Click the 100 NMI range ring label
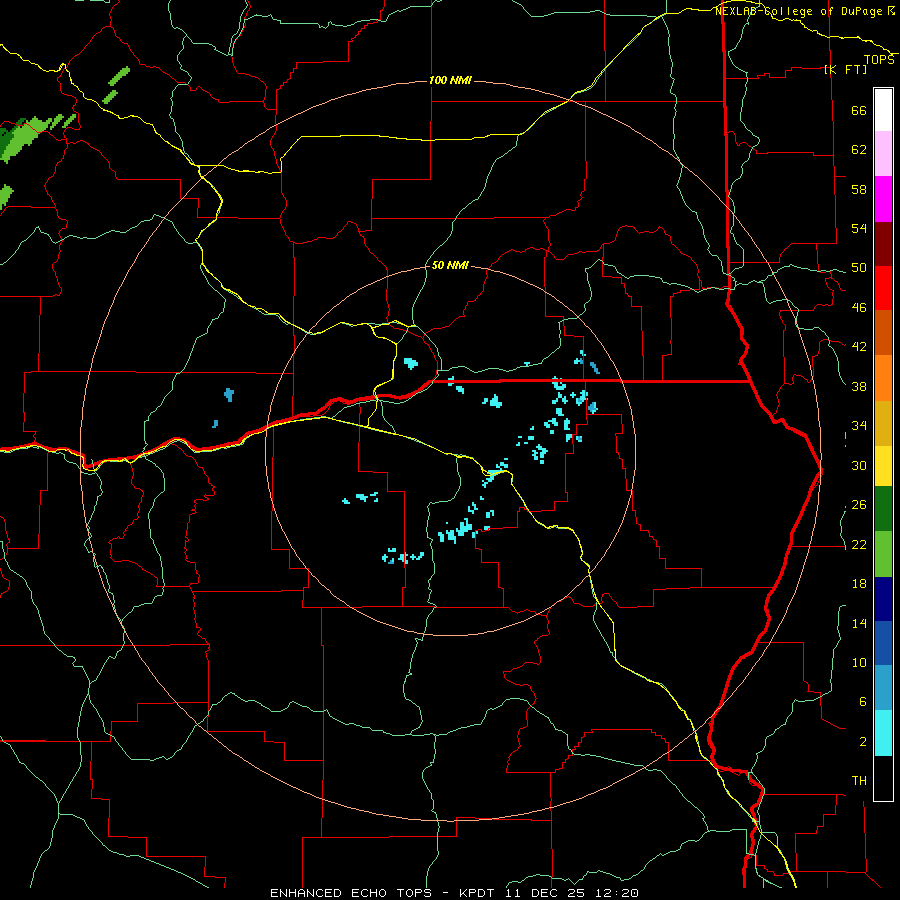Image resolution: width=900 pixels, height=900 pixels. (450, 80)
